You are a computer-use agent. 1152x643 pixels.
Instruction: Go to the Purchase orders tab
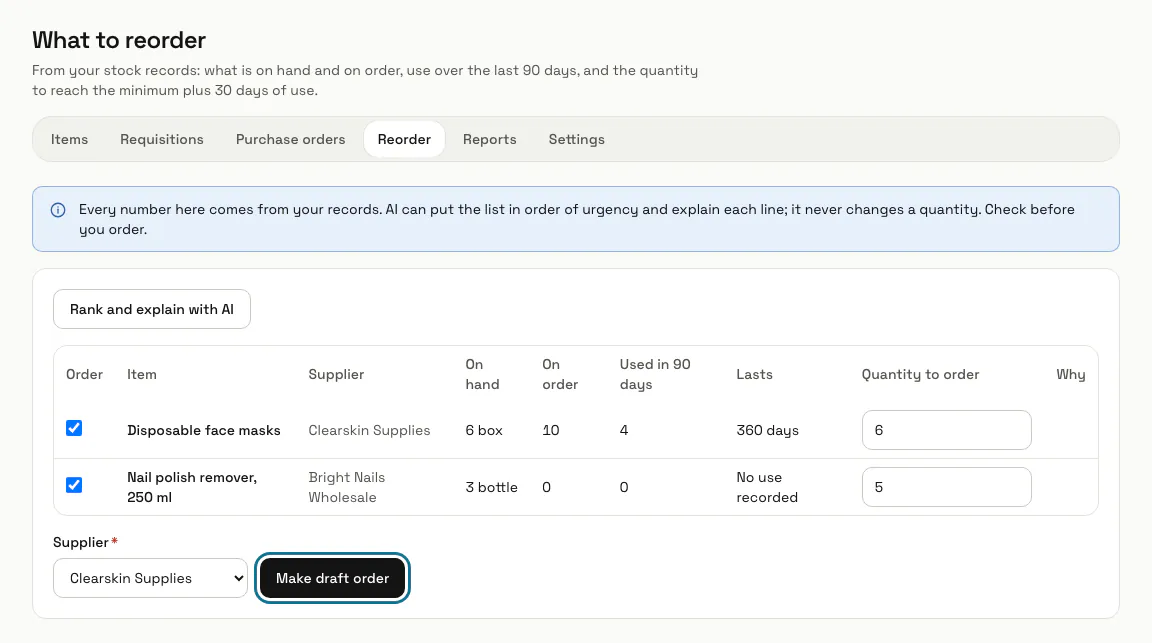[x=290, y=140]
